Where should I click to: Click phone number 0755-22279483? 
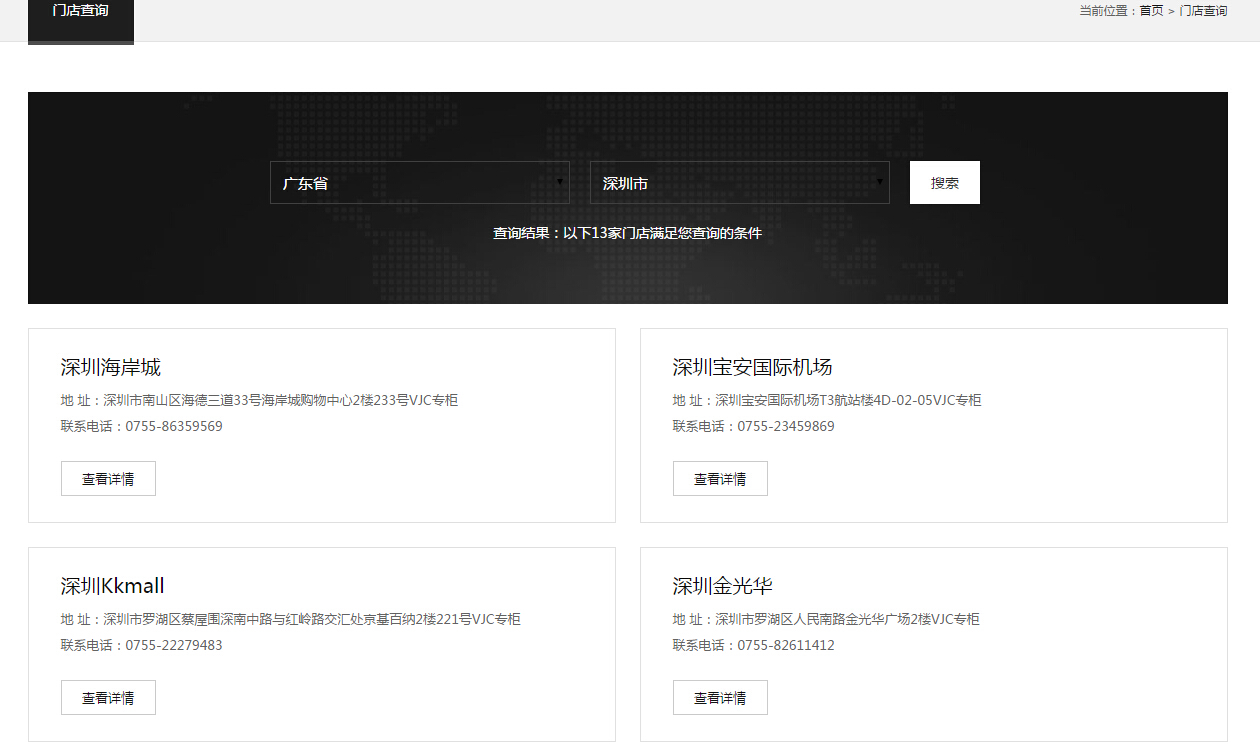pos(174,645)
